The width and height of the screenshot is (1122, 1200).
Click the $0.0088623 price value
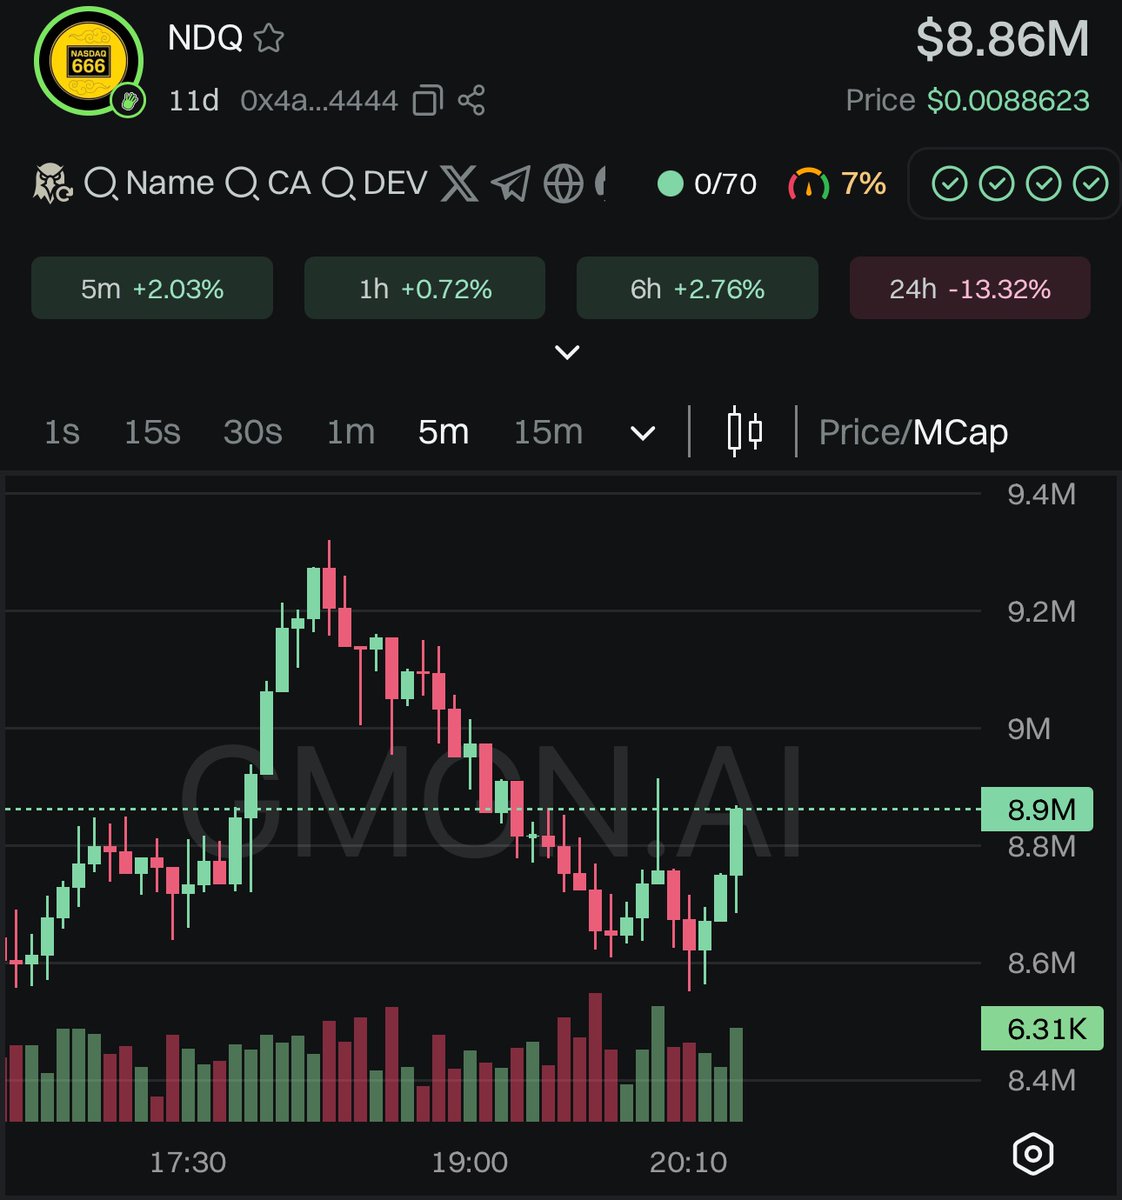click(x=1008, y=100)
